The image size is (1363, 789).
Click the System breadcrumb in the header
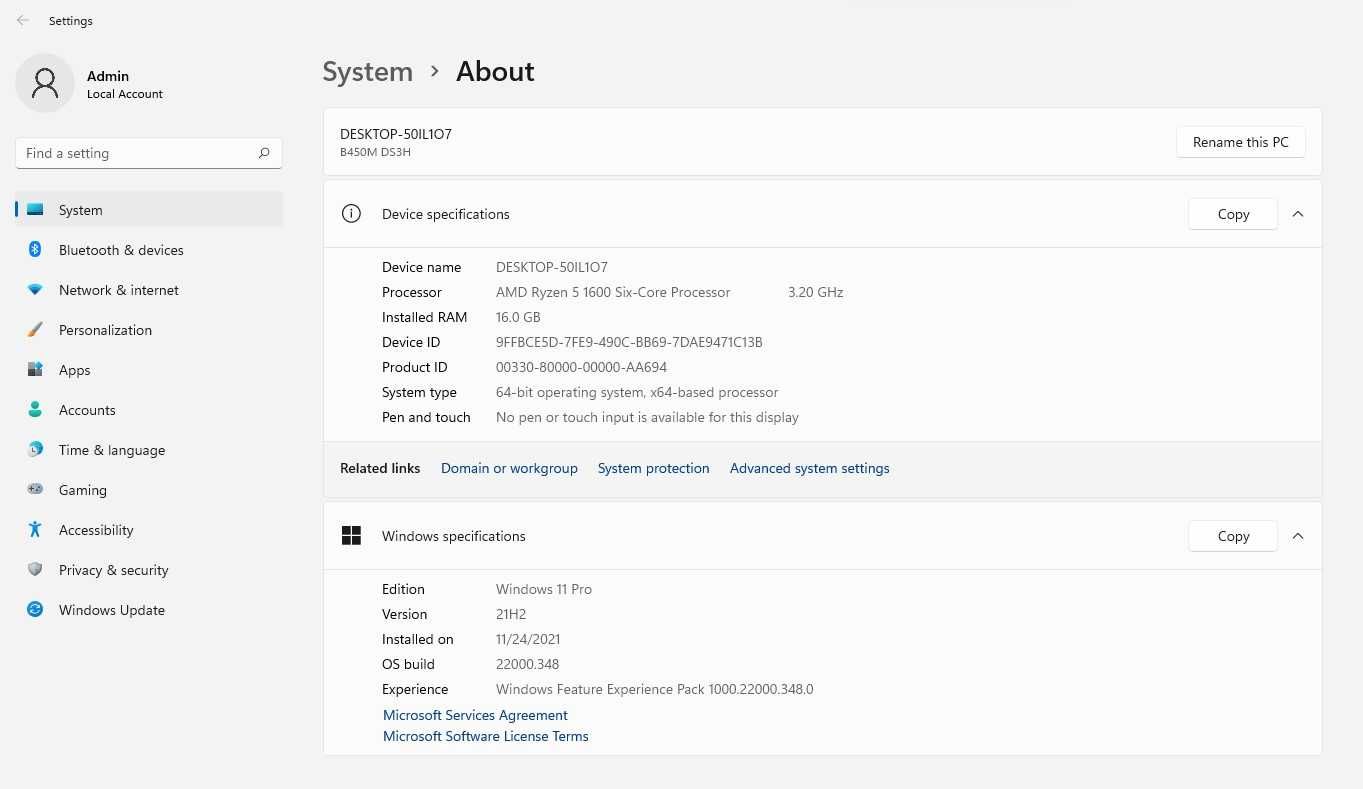[x=367, y=72]
